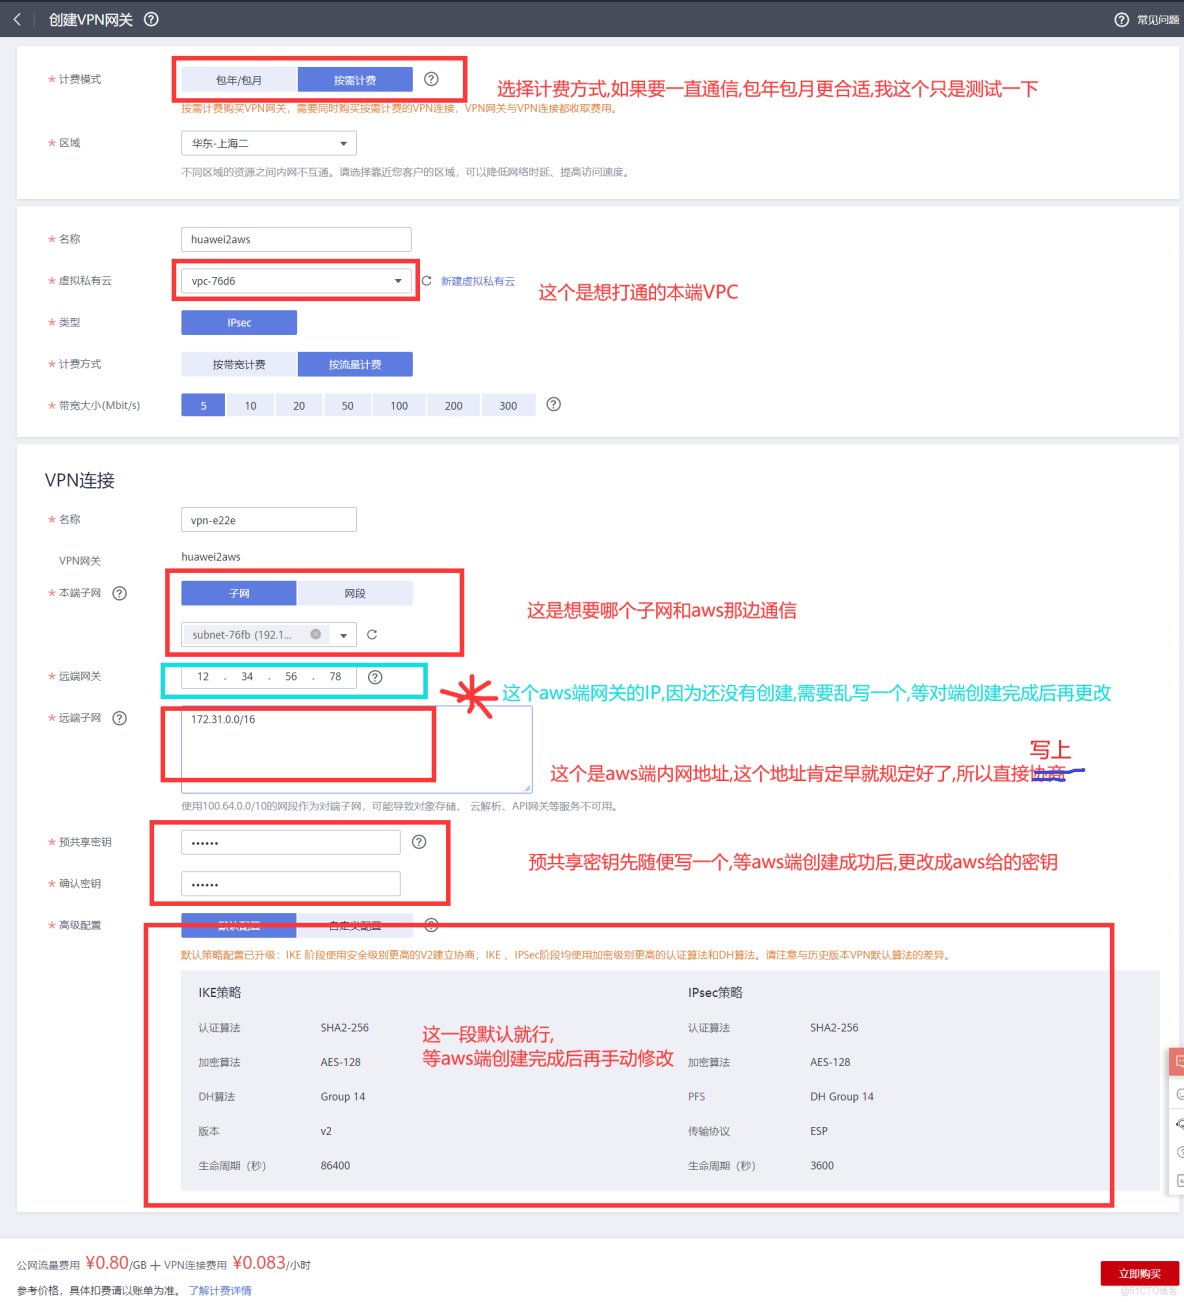Select bandwidth size 200

click(454, 405)
